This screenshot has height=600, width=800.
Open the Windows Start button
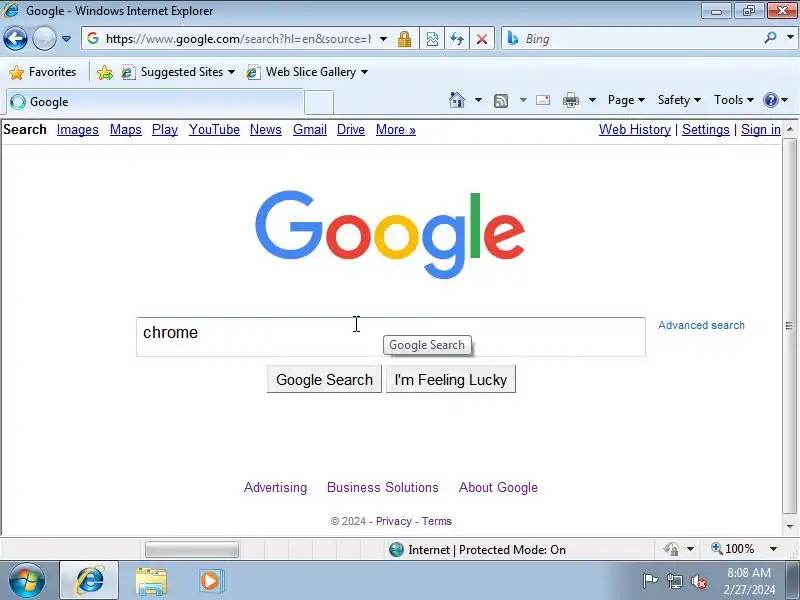[26, 581]
